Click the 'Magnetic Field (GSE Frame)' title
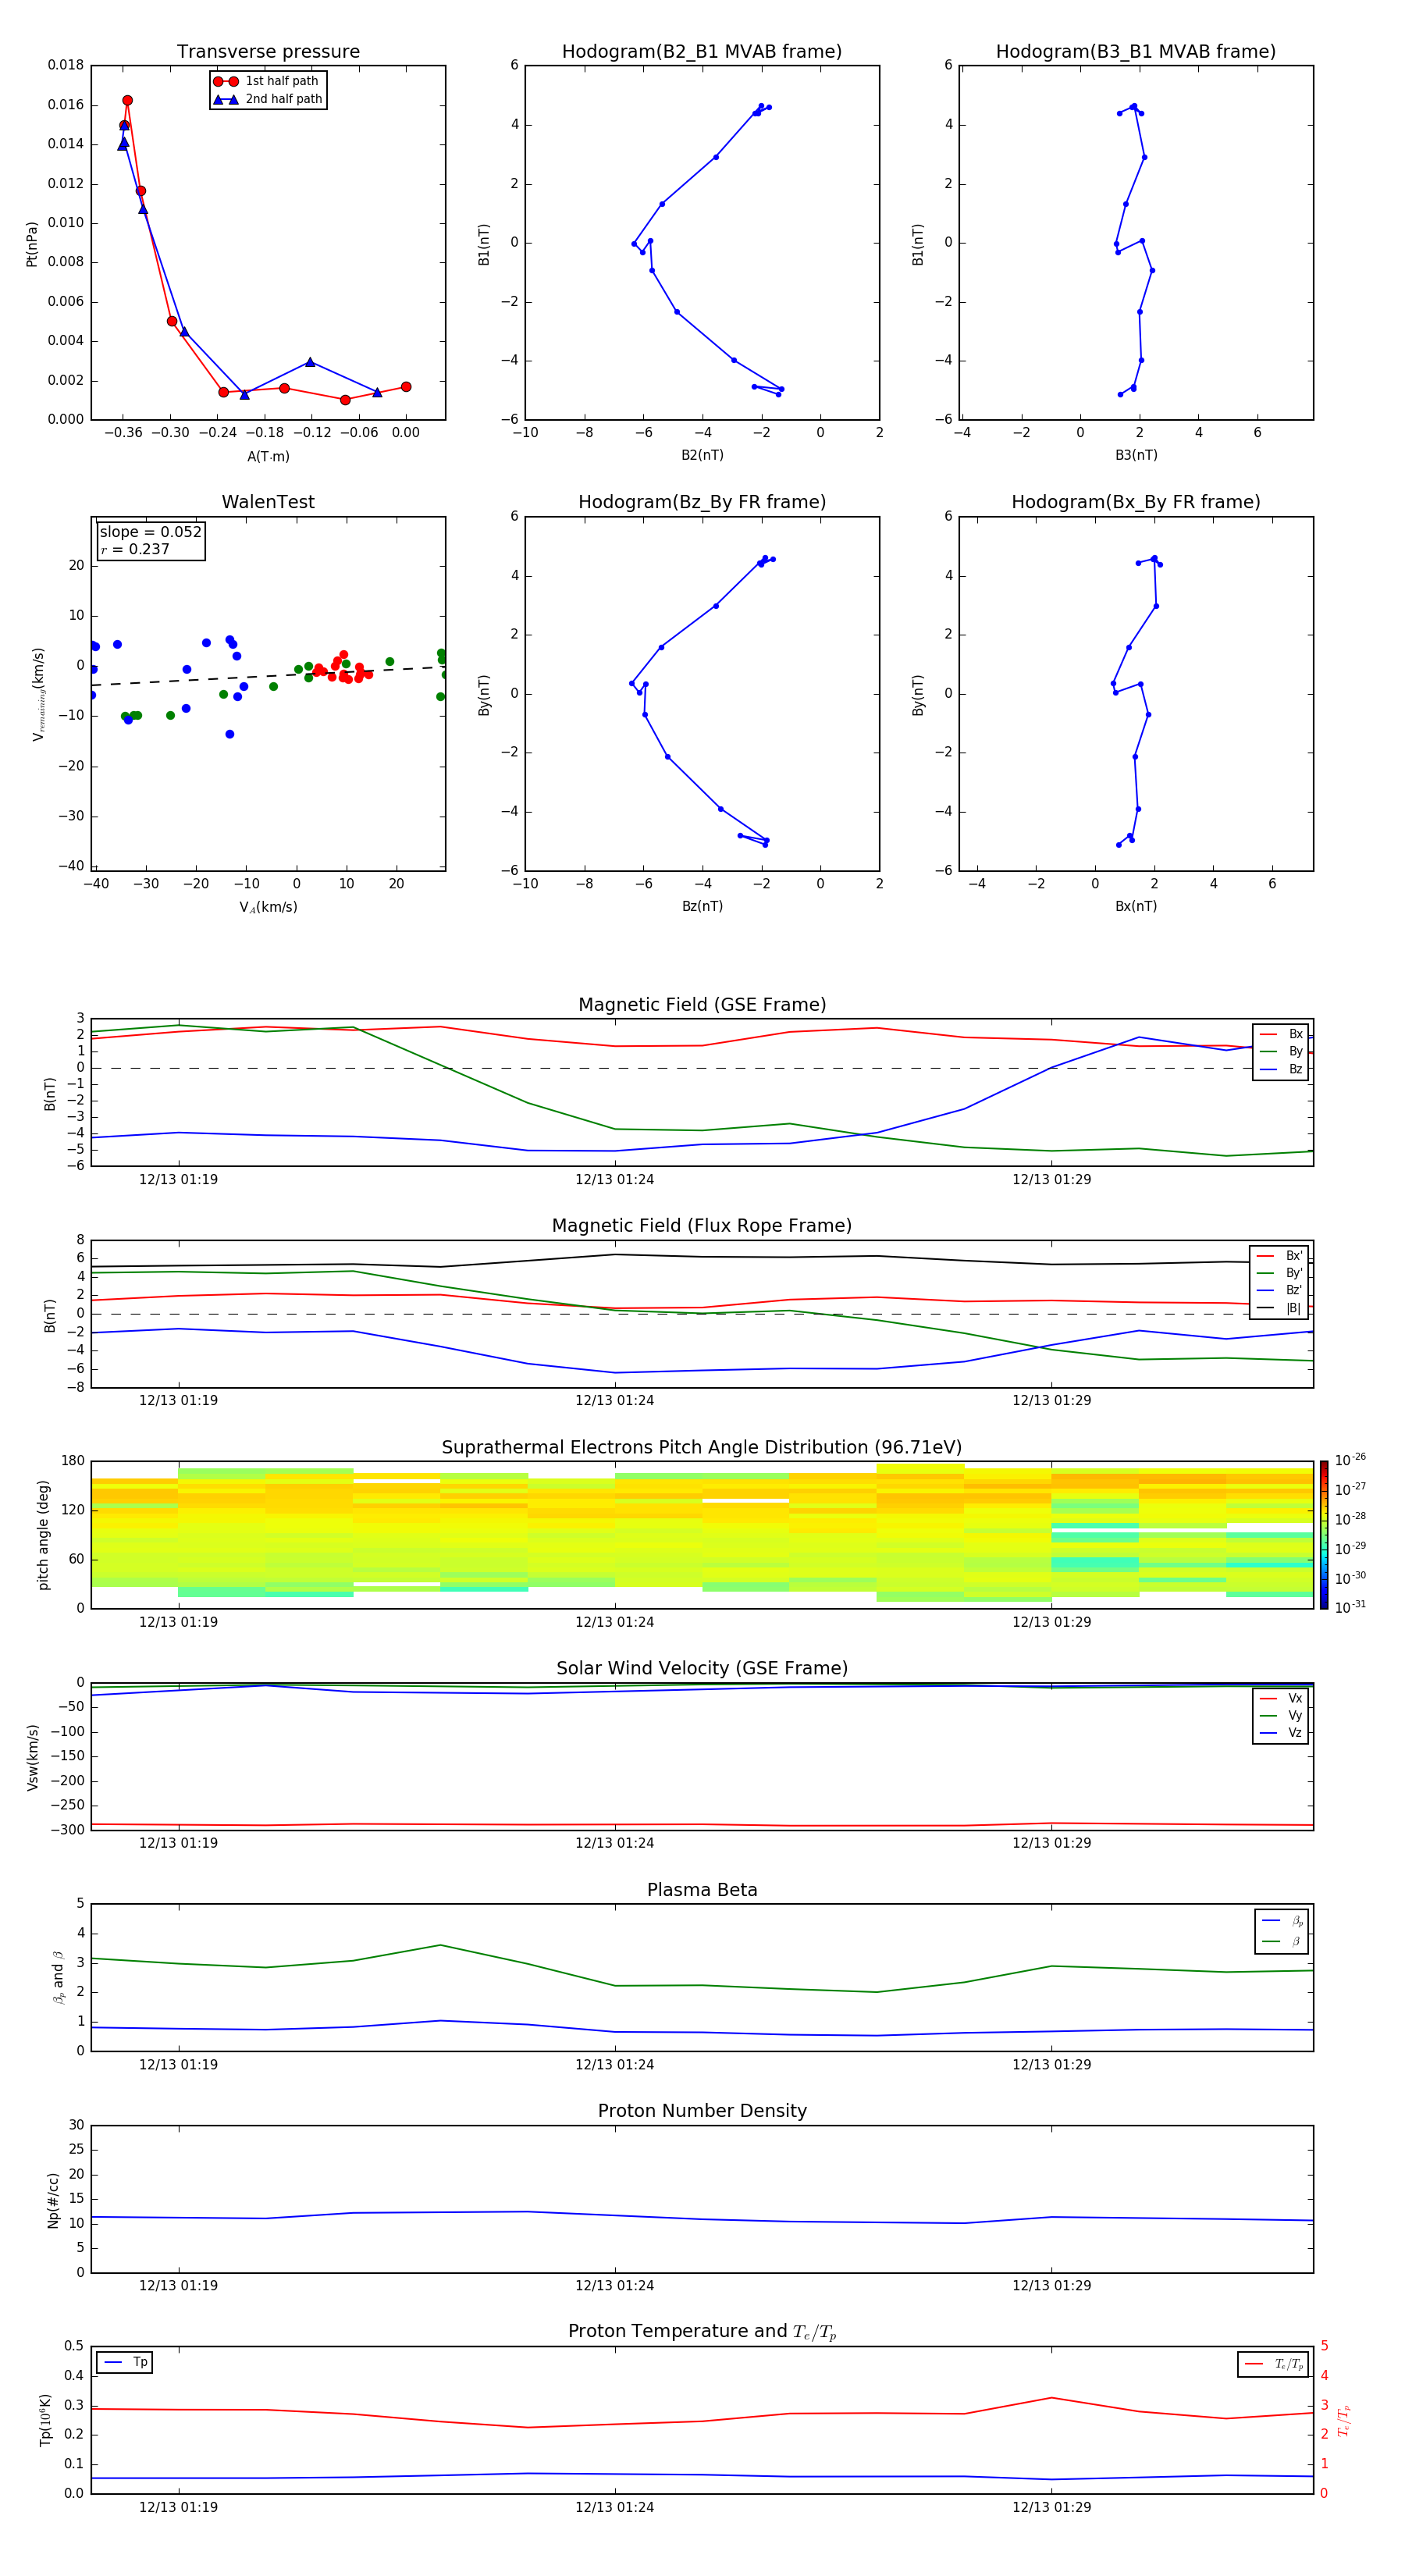Image resolution: width=1405 pixels, height=2576 pixels. (x=702, y=1005)
